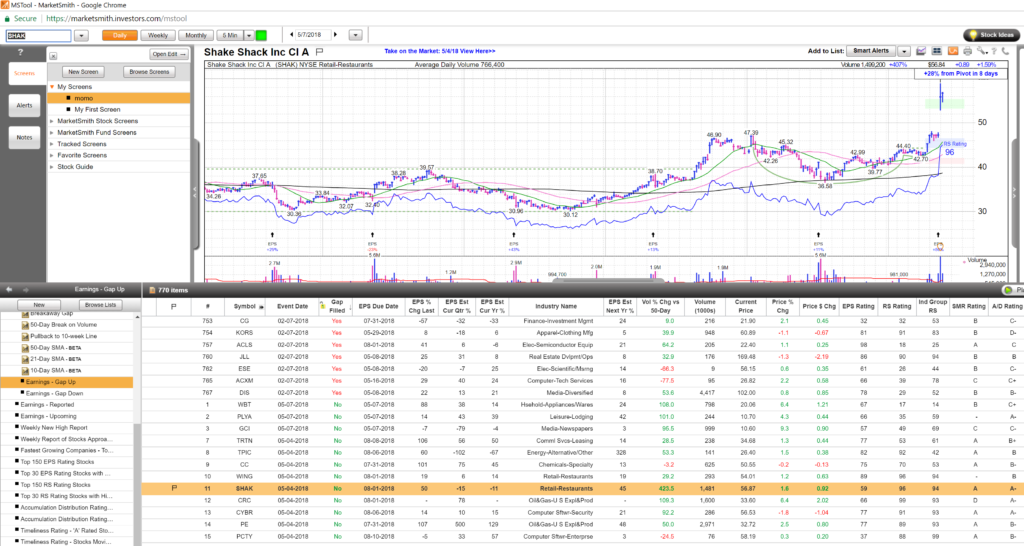Click the flag column header

coord(174,306)
